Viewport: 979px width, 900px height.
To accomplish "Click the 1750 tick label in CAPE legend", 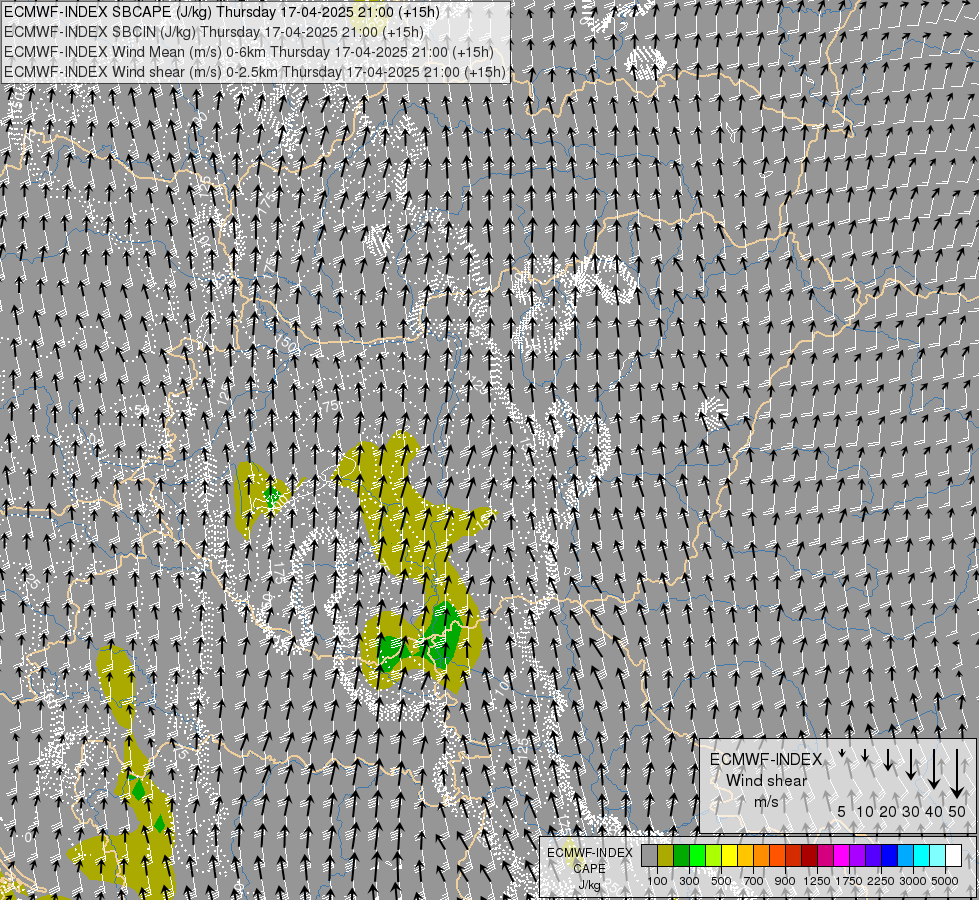I will coord(849,881).
